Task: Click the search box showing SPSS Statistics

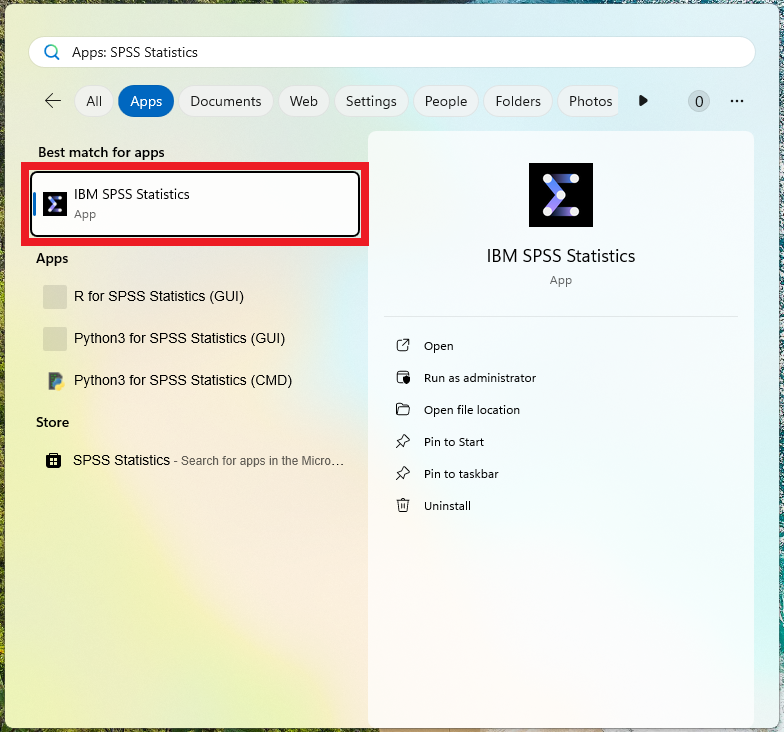Action: coord(392,52)
